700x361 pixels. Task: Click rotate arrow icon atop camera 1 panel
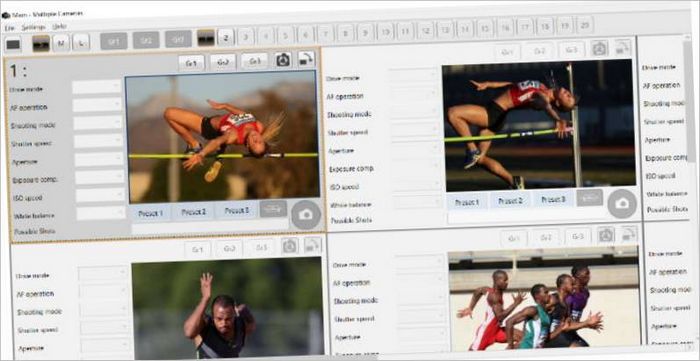(306, 59)
